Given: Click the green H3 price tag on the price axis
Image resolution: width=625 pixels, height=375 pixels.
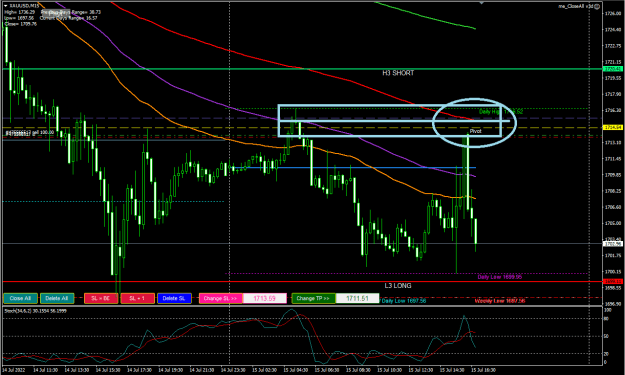Looking at the screenshot, I should point(613,69).
